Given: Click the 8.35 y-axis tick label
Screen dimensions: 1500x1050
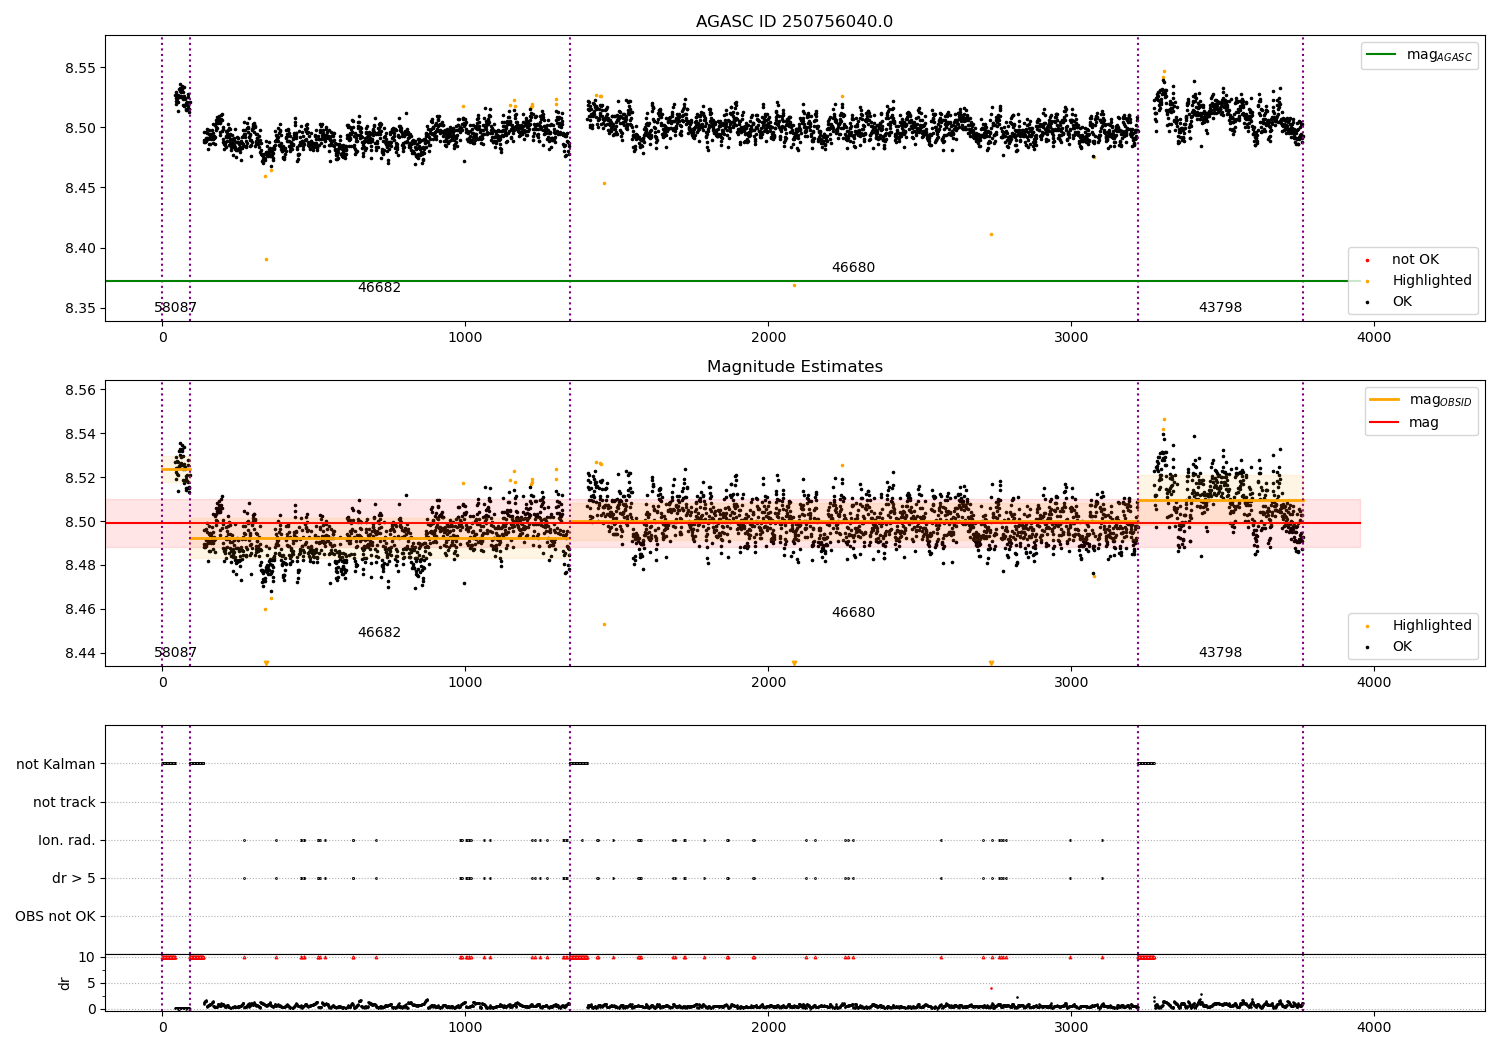Looking at the screenshot, I should point(80,309).
